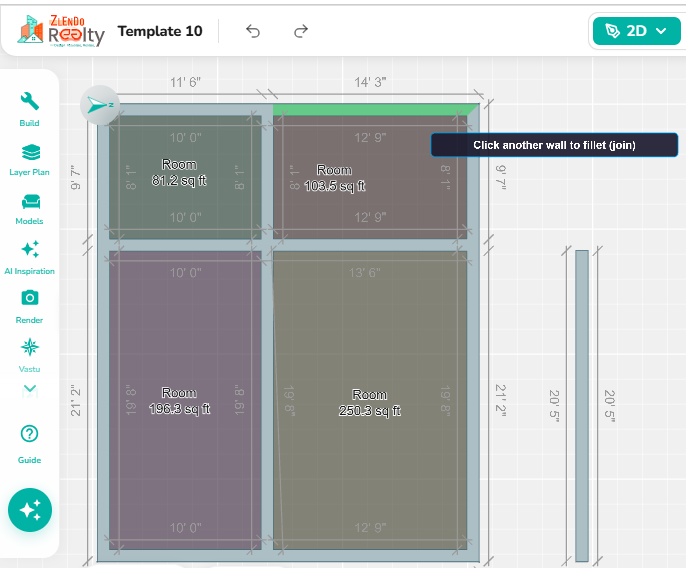
Task: Click the undo arrow
Action: [253, 31]
